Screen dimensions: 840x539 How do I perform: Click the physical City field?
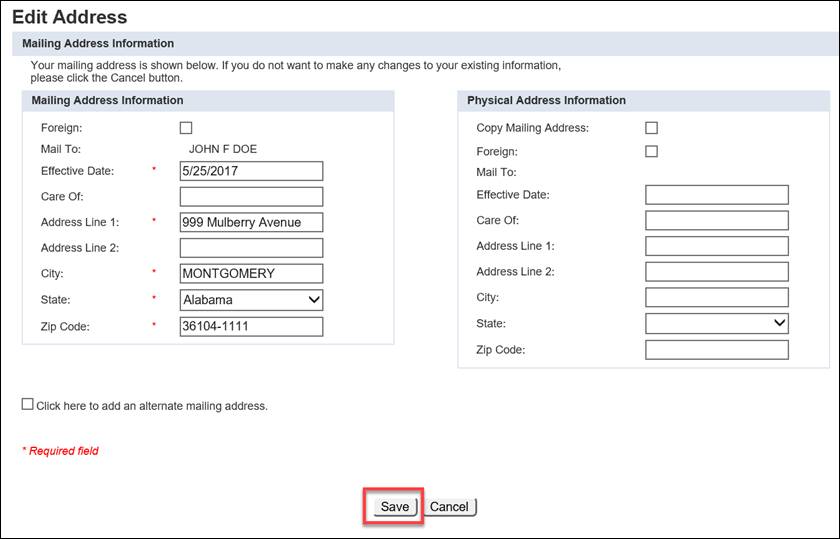pyautogui.click(x=717, y=297)
